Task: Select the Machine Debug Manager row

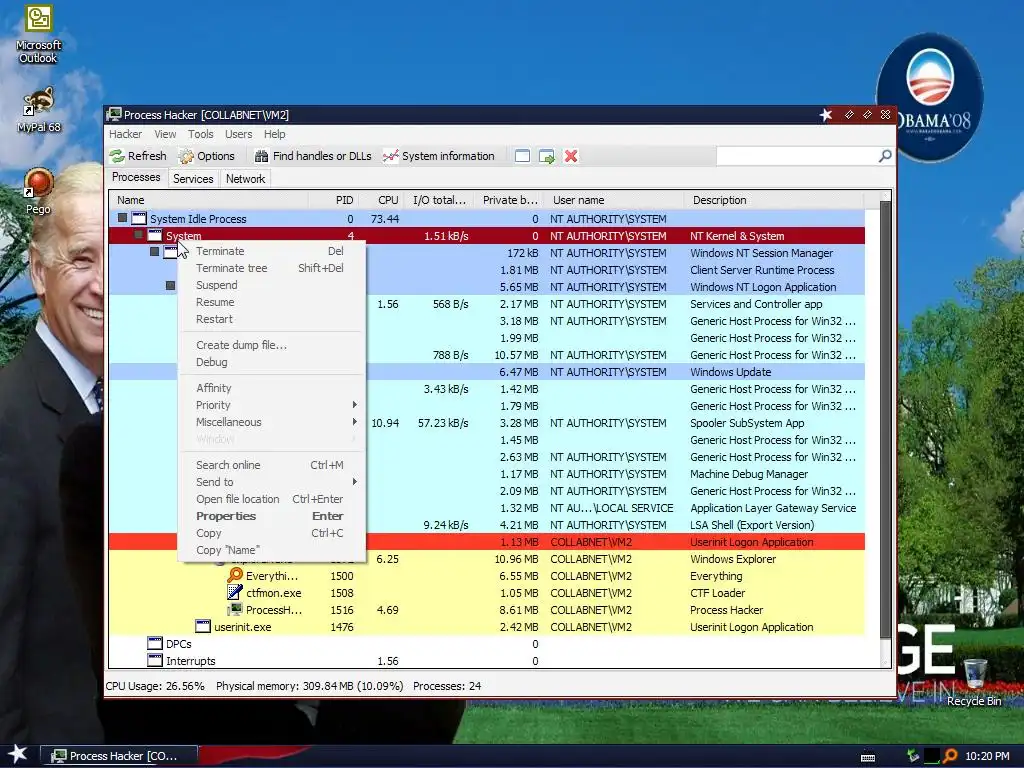Action: click(x=487, y=473)
